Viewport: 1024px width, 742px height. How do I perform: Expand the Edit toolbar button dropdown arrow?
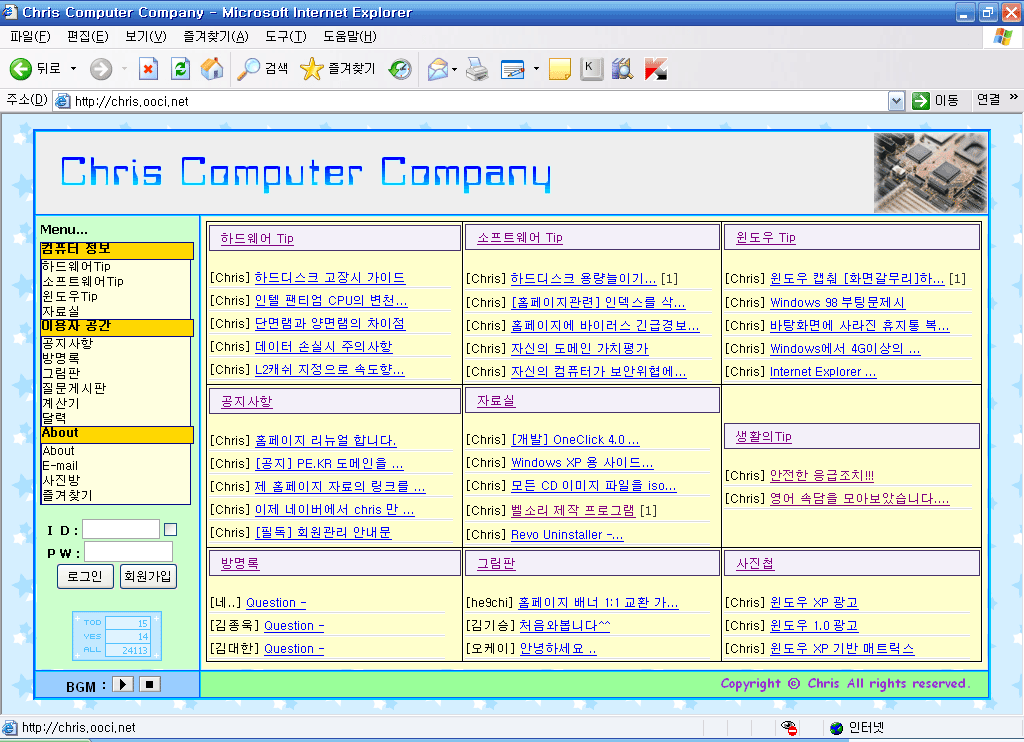[x=536, y=69]
